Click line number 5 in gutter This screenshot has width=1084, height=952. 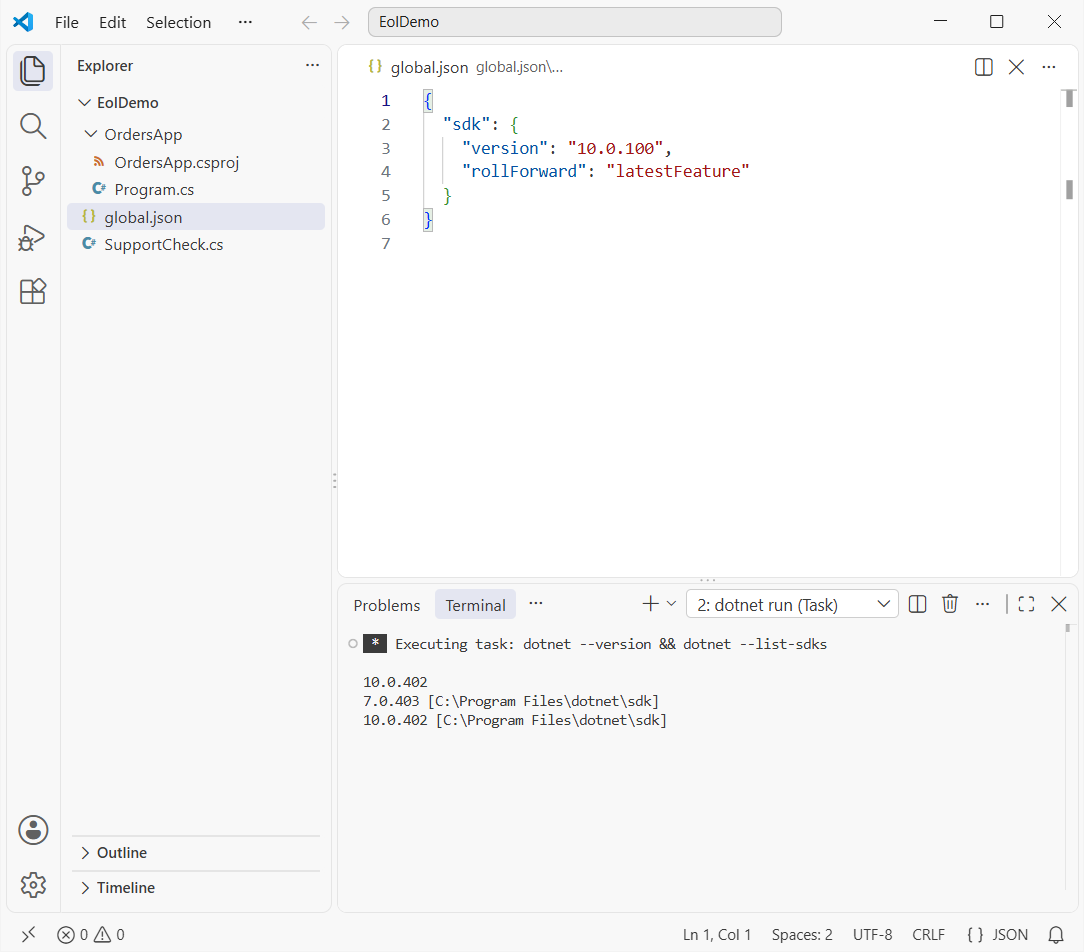coord(386,196)
